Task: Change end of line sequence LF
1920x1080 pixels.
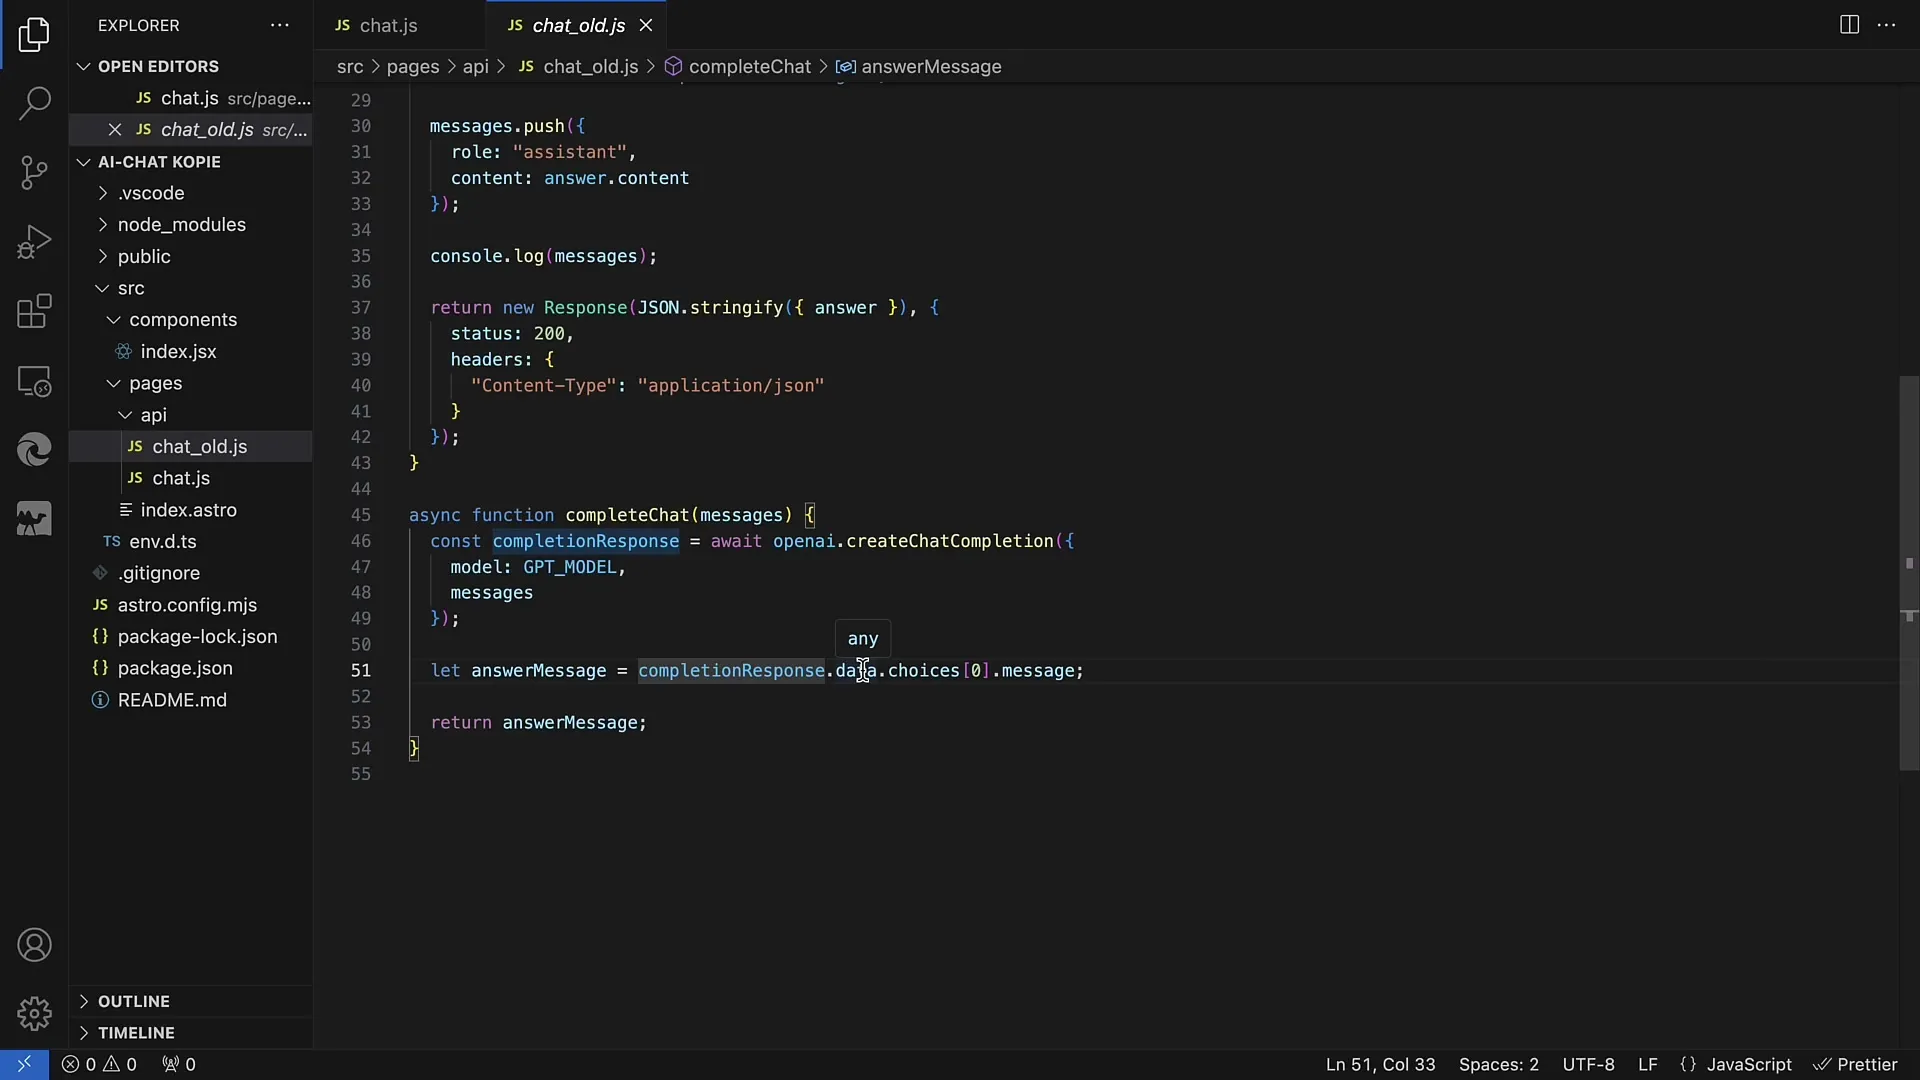Action: 1648,1064
